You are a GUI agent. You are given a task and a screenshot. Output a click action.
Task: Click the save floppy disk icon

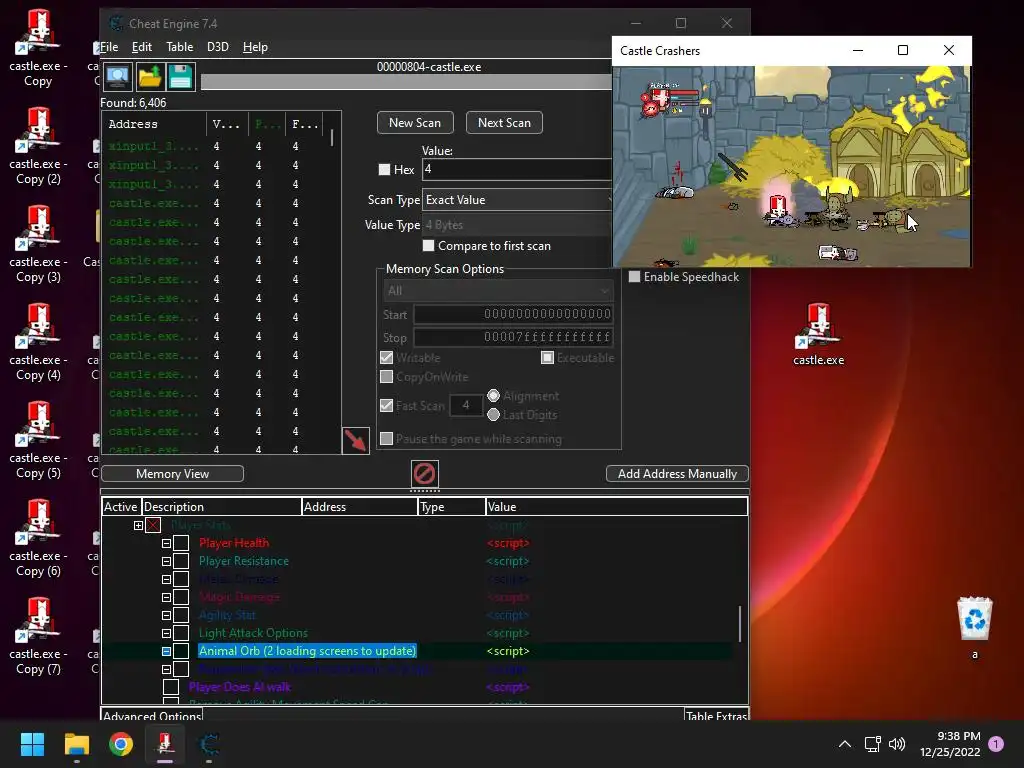[x=180, y=77]
